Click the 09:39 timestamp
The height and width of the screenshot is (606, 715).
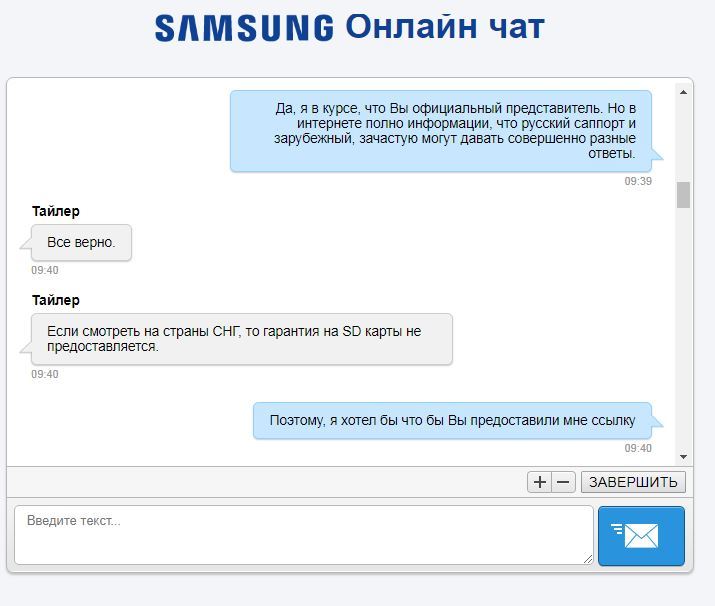[638, 181]
